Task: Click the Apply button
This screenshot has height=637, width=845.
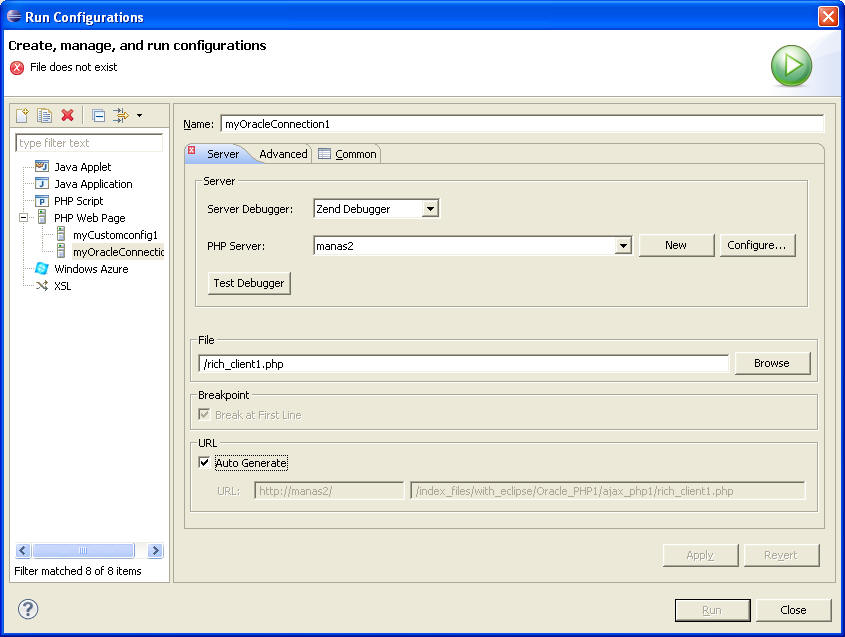Action: pos(700,555)
